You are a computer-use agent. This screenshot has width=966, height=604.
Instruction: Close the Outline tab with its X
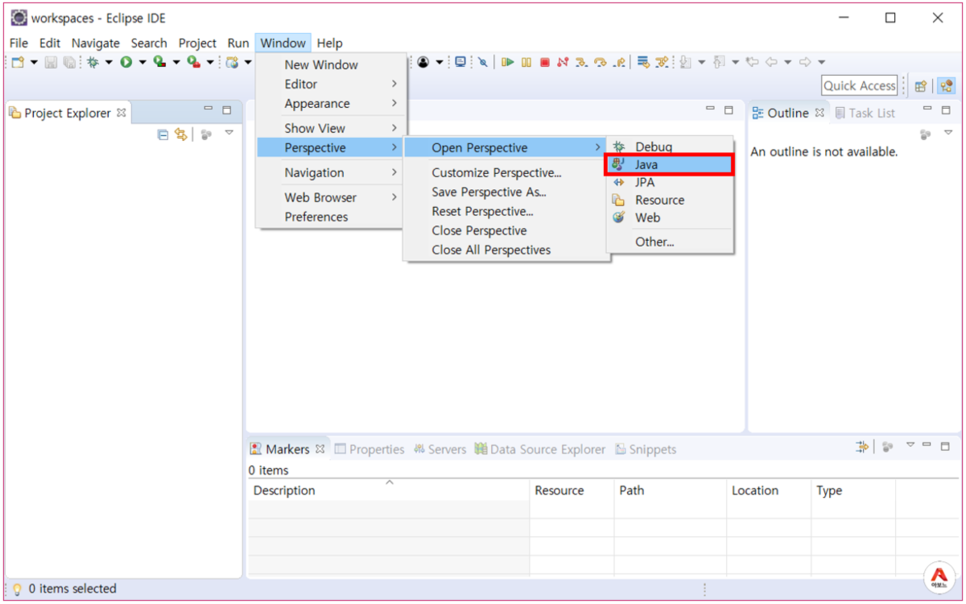point(819,113)
